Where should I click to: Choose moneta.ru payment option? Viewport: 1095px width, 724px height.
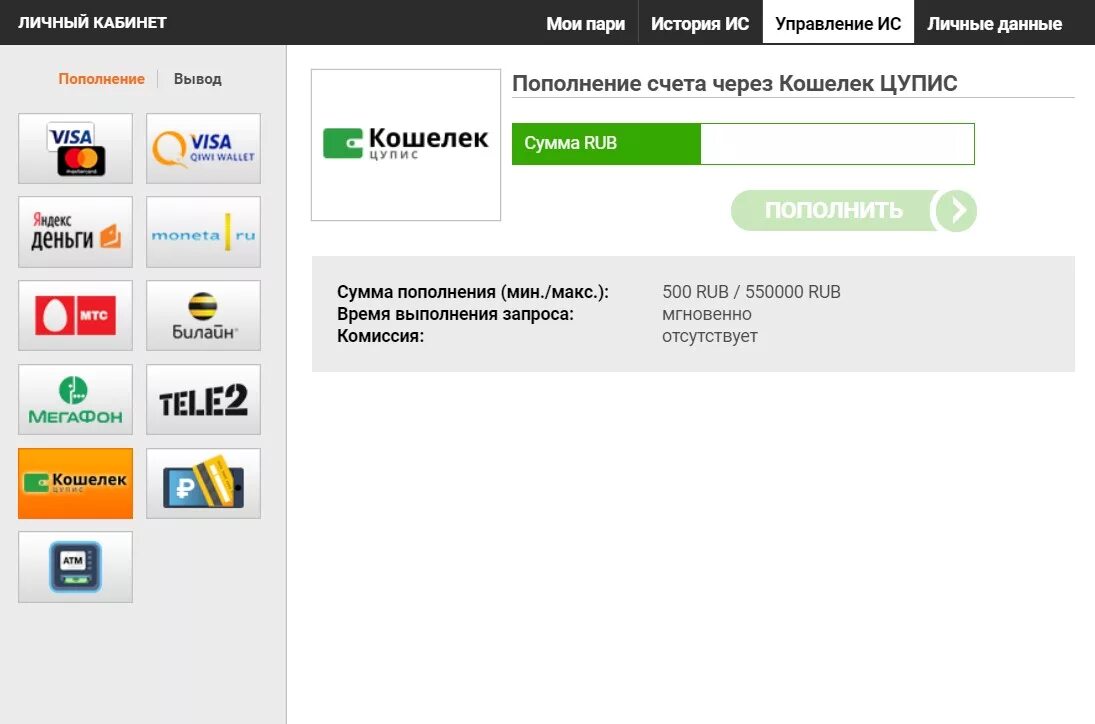pos(203,232)
